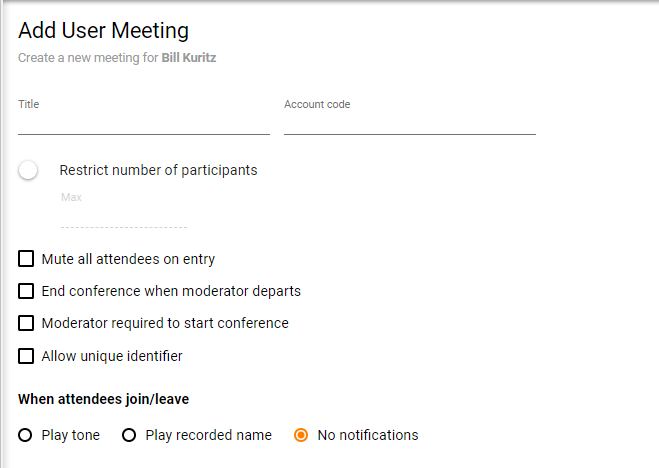Check the Mute all attendees on entry box
The image size is (659, 468).
pyautogui.click(x=27, y=260)
